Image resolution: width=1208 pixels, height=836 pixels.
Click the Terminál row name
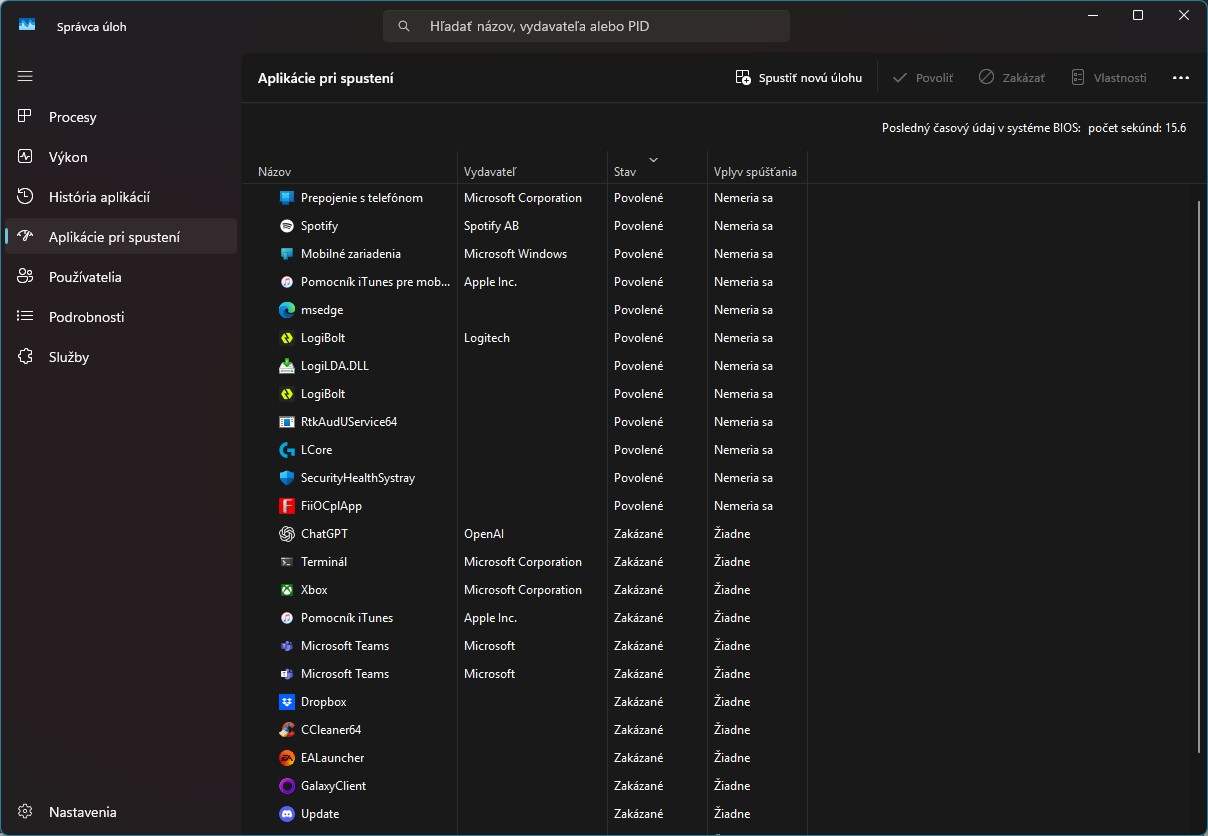324,562
